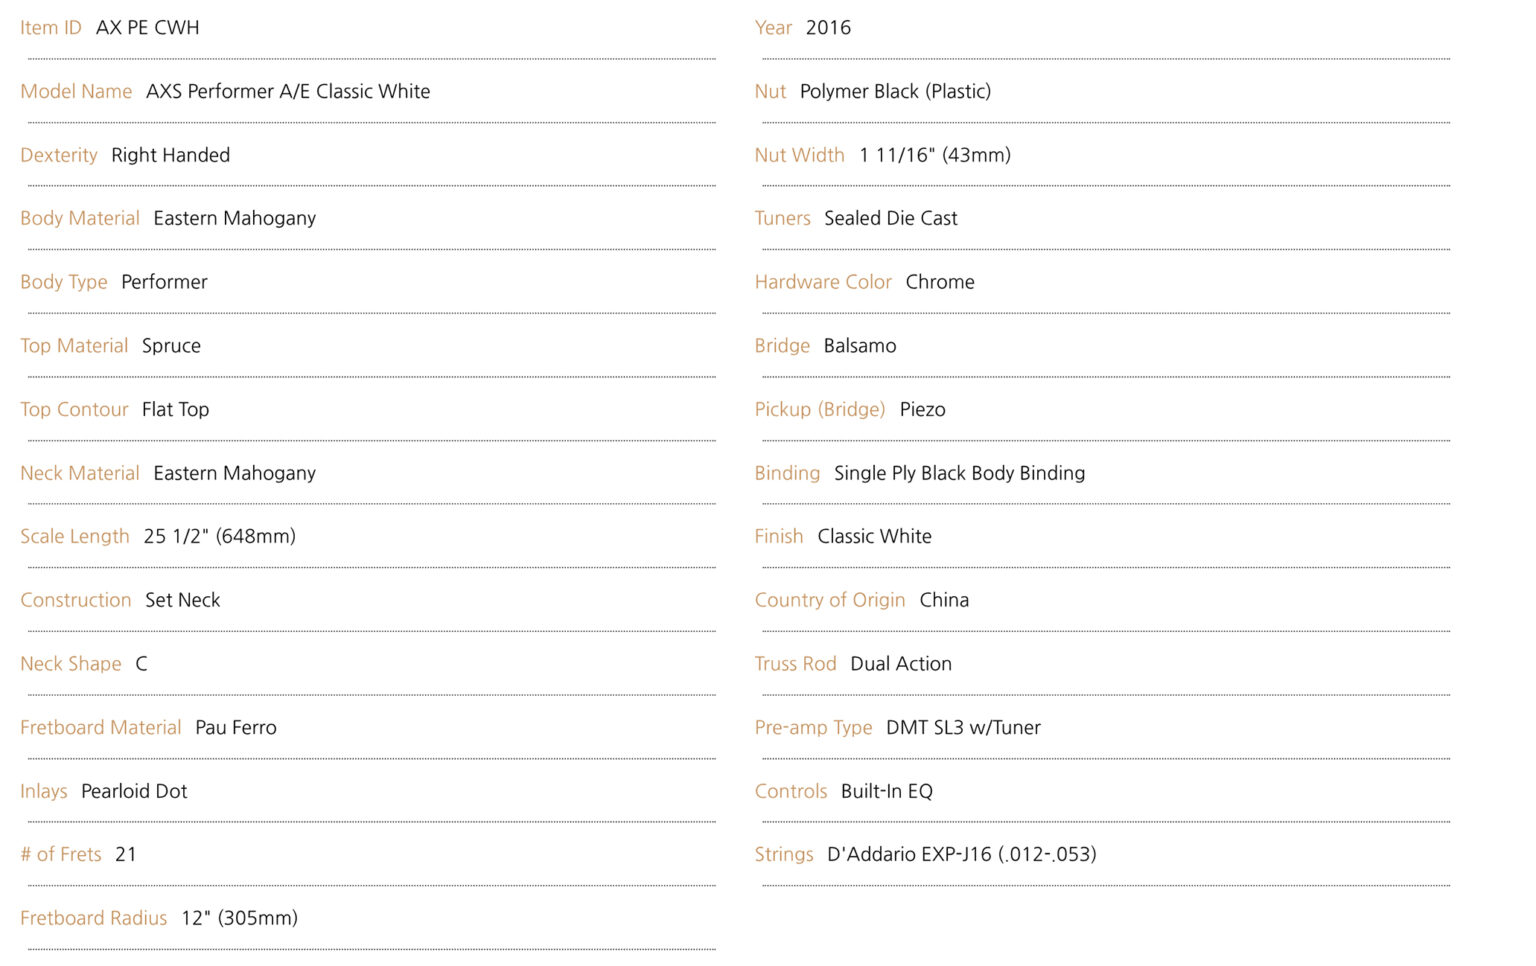The width and height of the screenshot is (1536, 966).
Task: Click the Sealed Die Cast tuners value
Action: [891, 219]
